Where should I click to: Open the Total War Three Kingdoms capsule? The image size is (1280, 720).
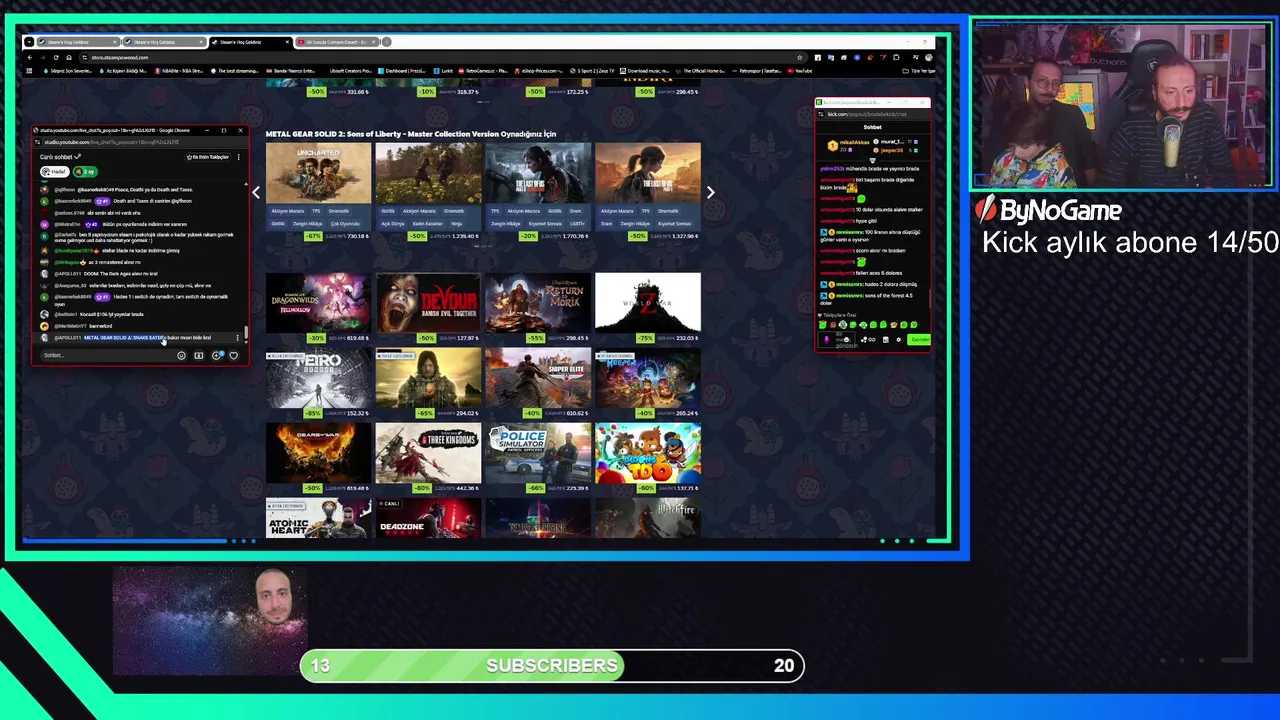tap(428, 453)
